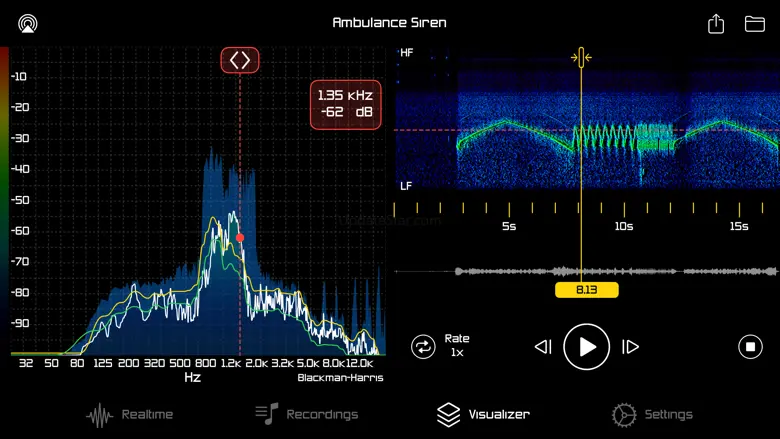Click the 5s timeline mark
Image resolution: width=780 pixels, height=439 pixels.
point(509,226)
